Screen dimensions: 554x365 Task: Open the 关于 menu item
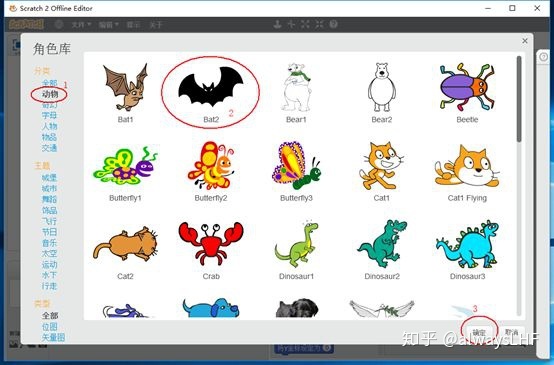155,24
